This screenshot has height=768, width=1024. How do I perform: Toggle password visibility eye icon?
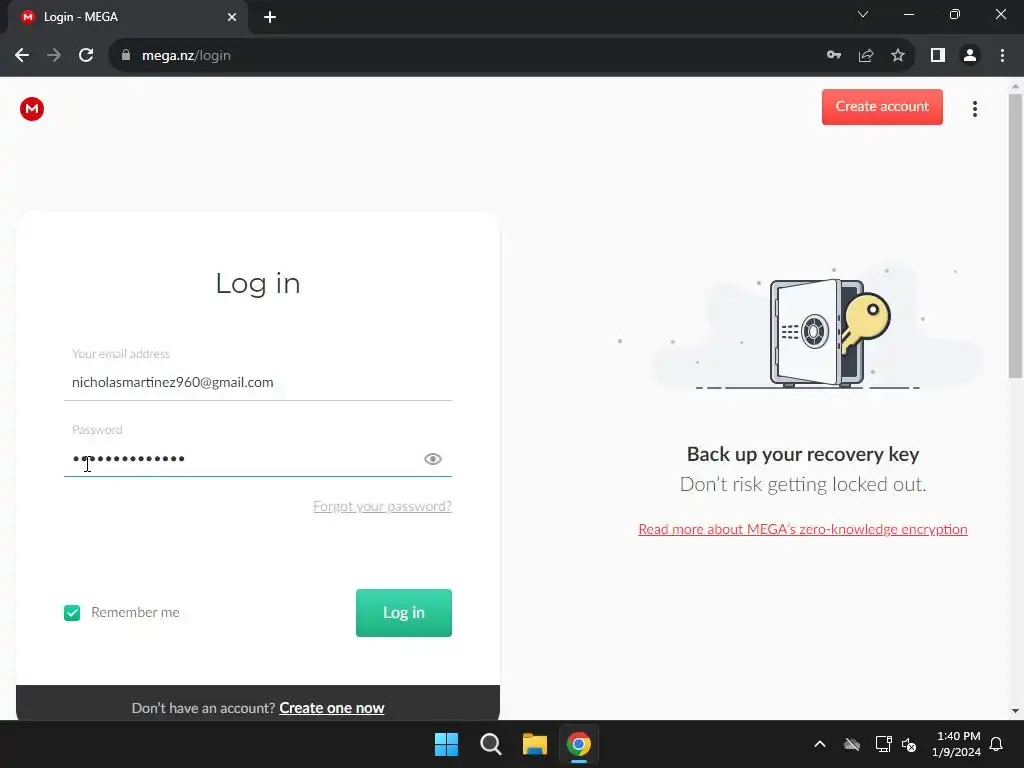point(432,459)
